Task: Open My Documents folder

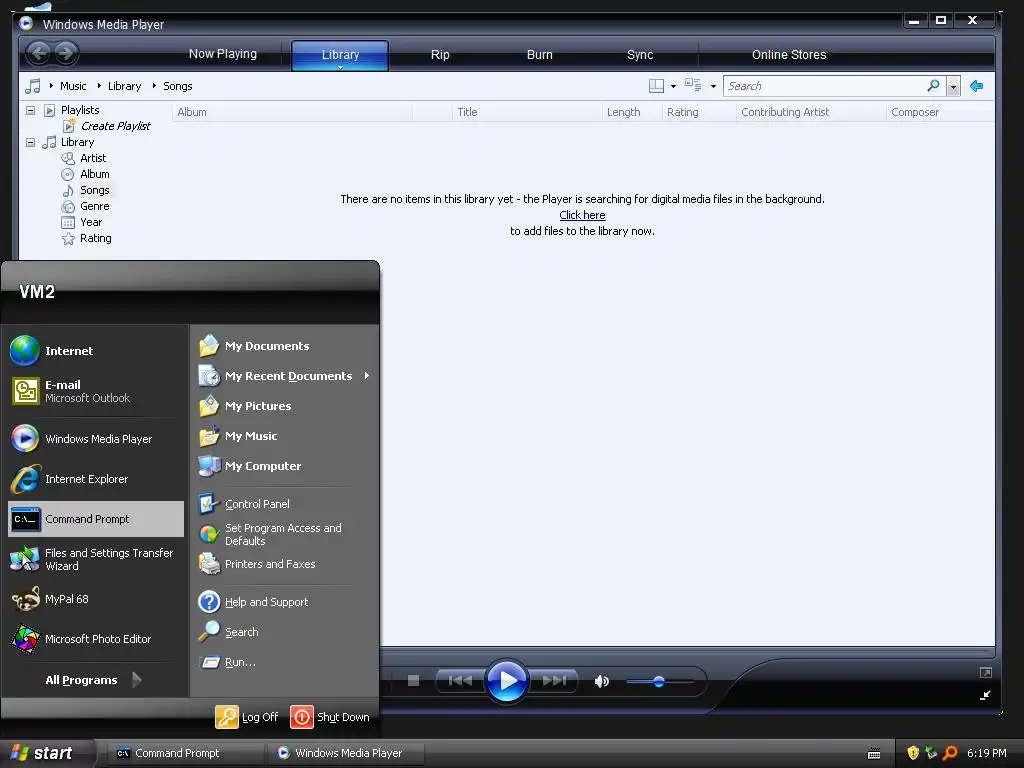Action: [x=285, y=346]
